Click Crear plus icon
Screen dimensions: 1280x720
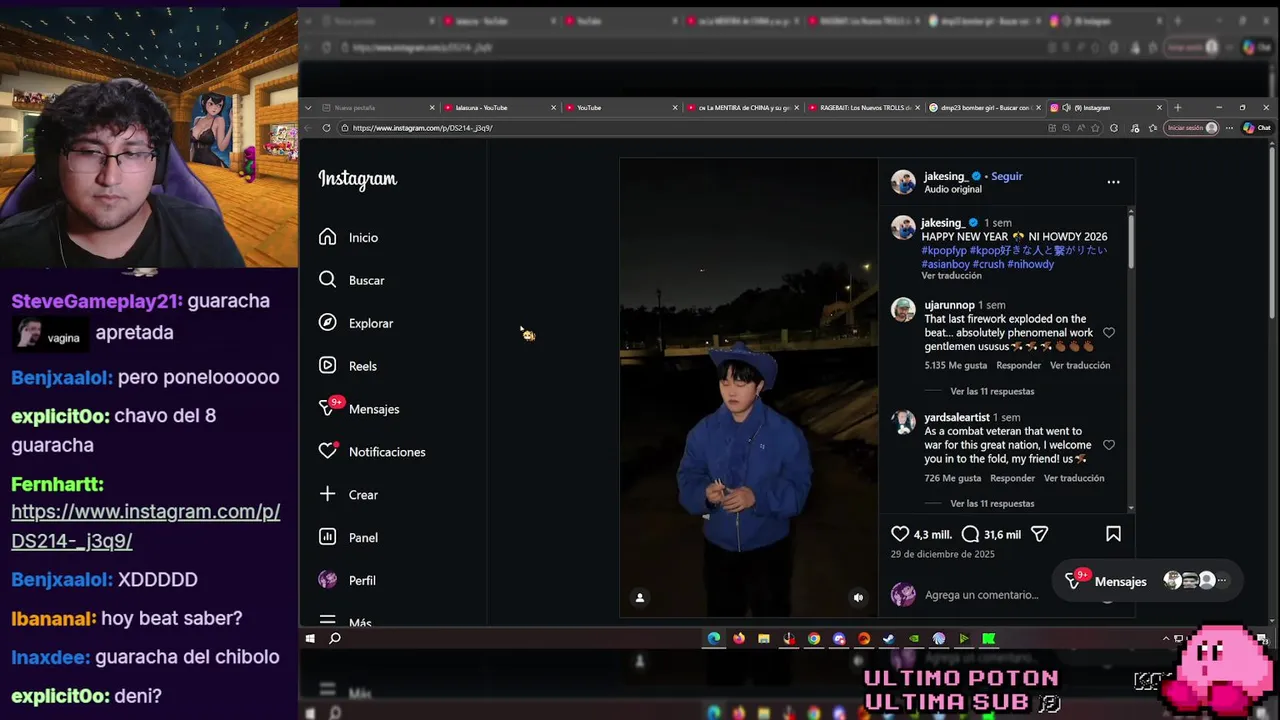(x=327, y=494)
